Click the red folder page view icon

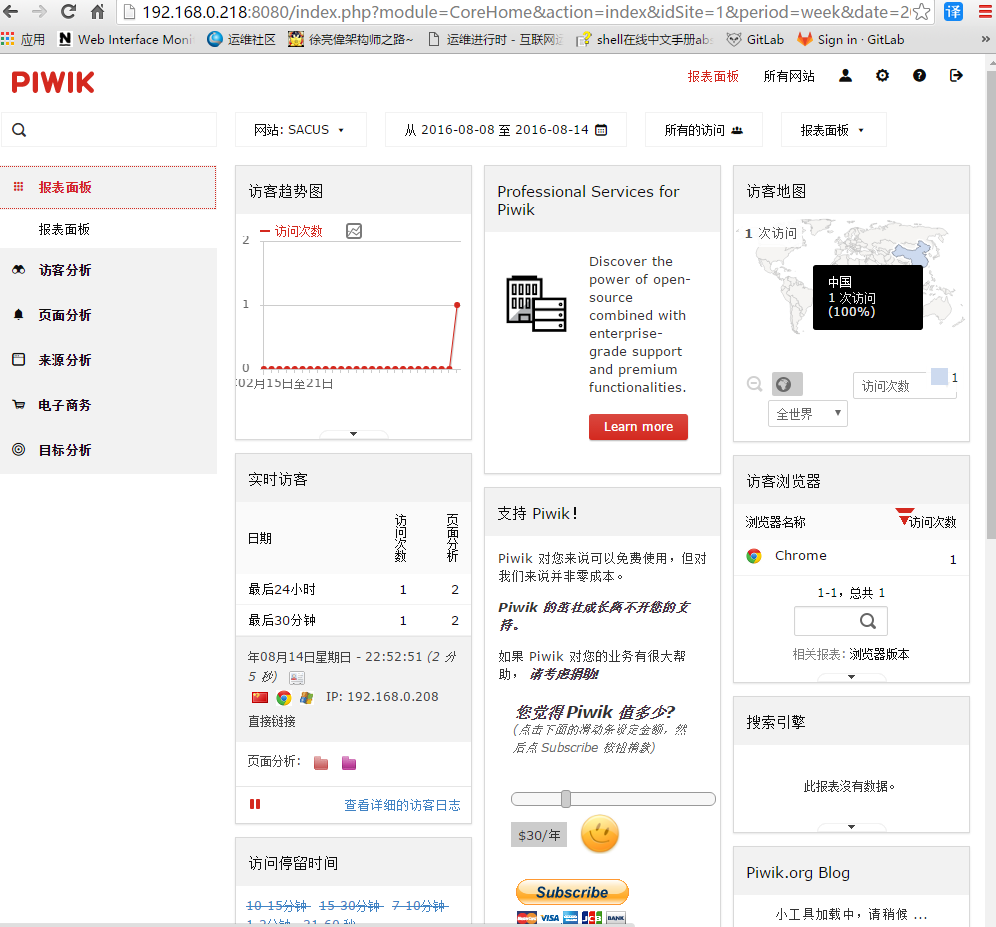pos(321,763)
